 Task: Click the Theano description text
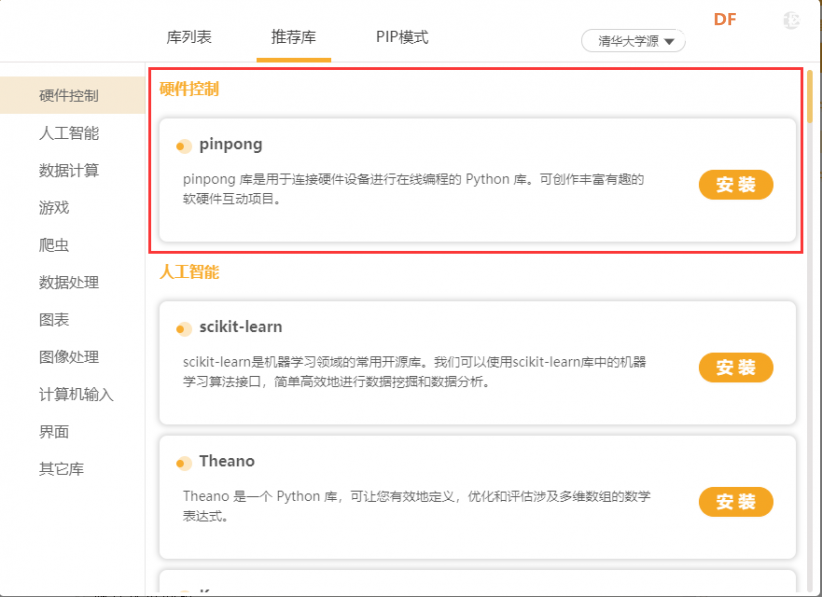416,506
